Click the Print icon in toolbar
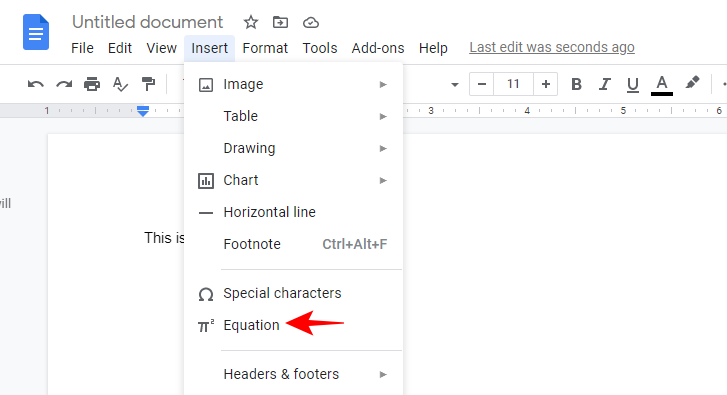Screen dimensions: 727x395 click(x=92, y=84)
